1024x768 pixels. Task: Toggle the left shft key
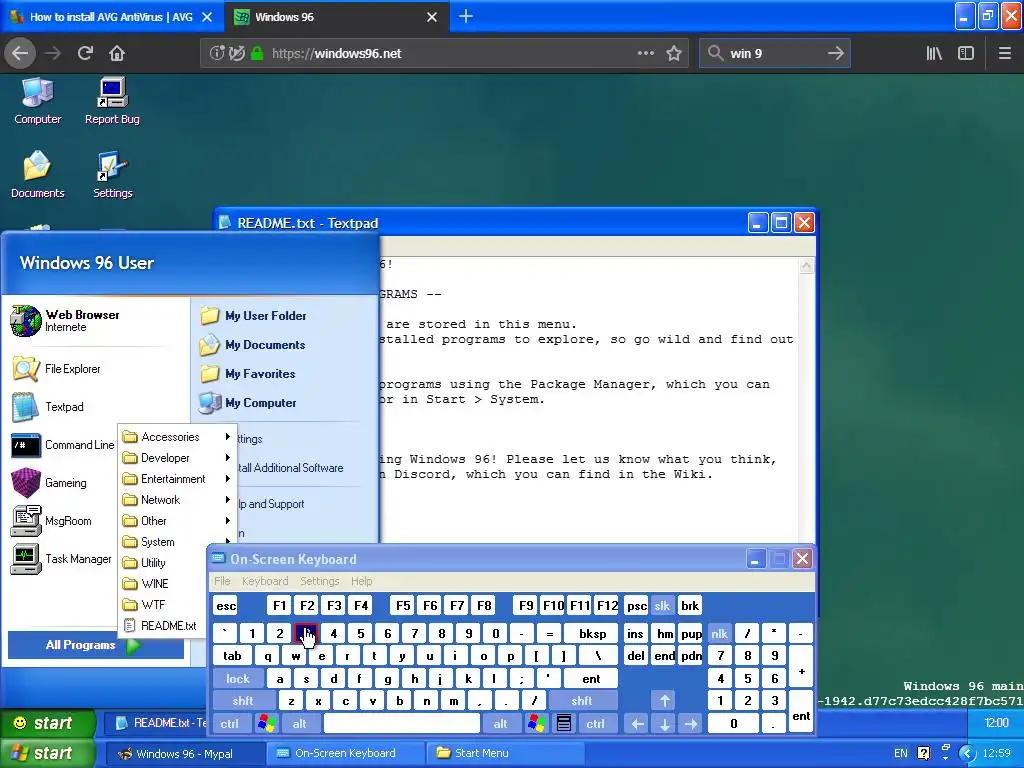point(243,701)
